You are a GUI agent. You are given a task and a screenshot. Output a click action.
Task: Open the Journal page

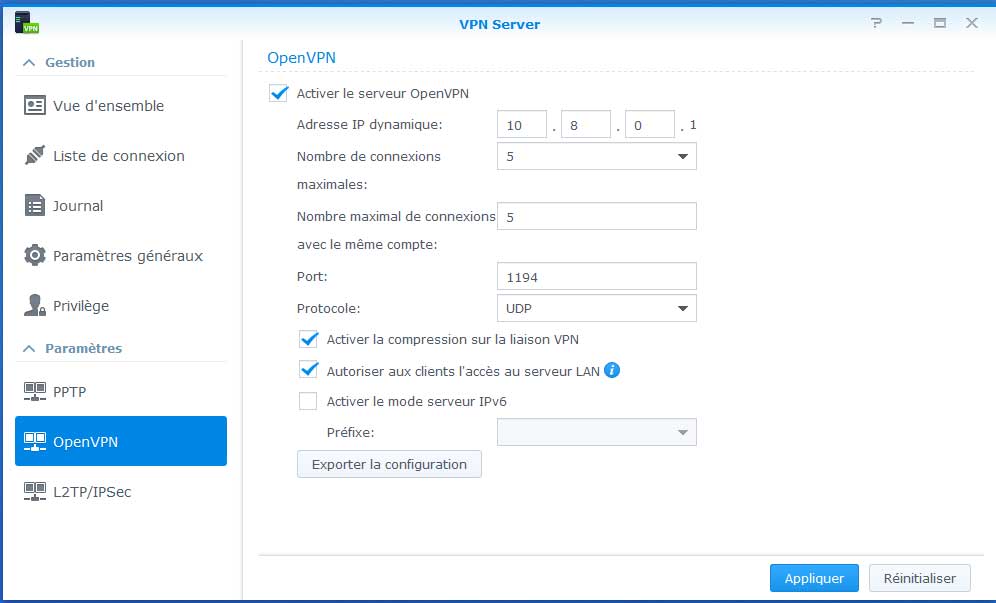click(121, 206)
